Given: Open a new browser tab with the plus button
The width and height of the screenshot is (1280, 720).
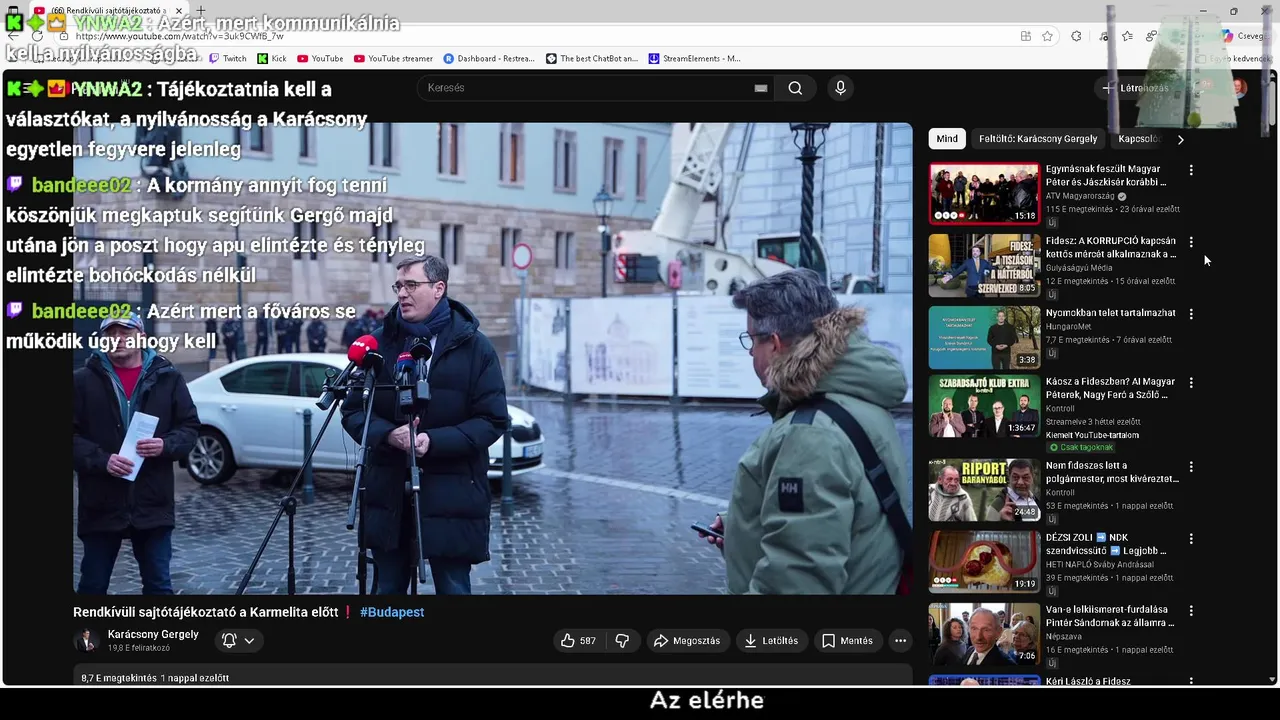Looking at the screenshot, I should 200,10.
